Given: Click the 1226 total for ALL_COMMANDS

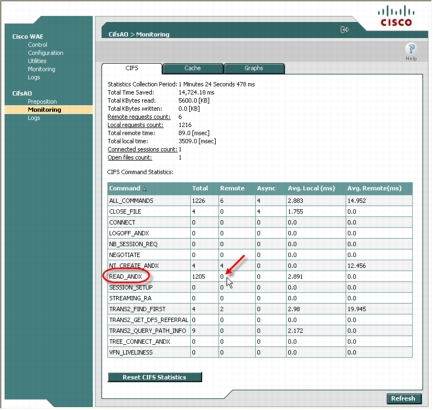Looking at the screenshot, I should [199, 201].
